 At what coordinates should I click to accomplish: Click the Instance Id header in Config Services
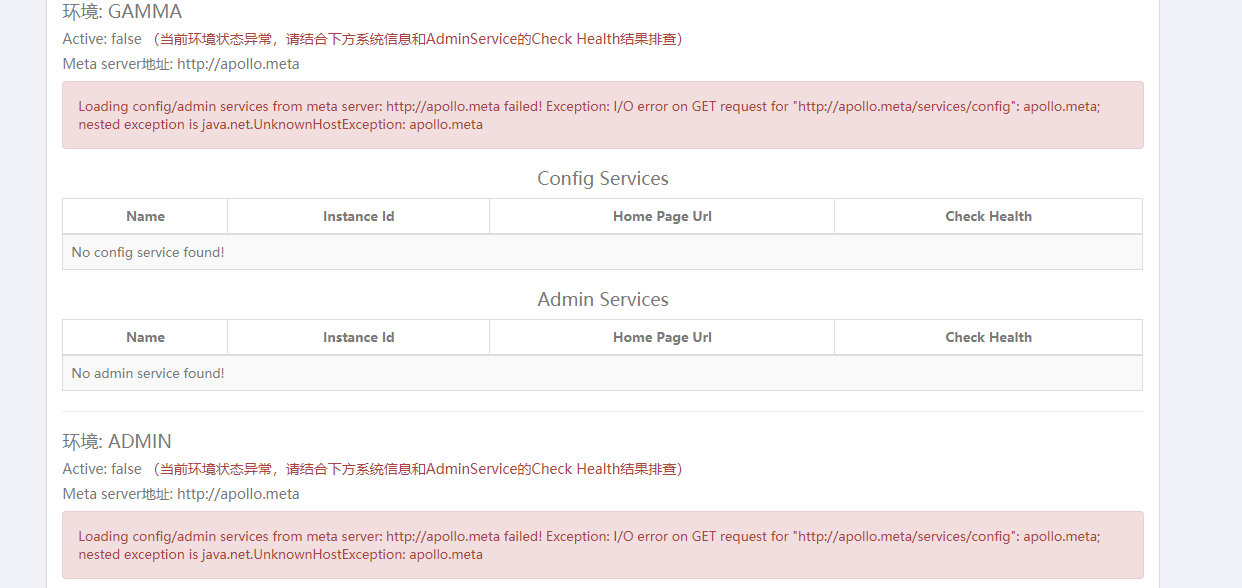[x=358, y=216]
